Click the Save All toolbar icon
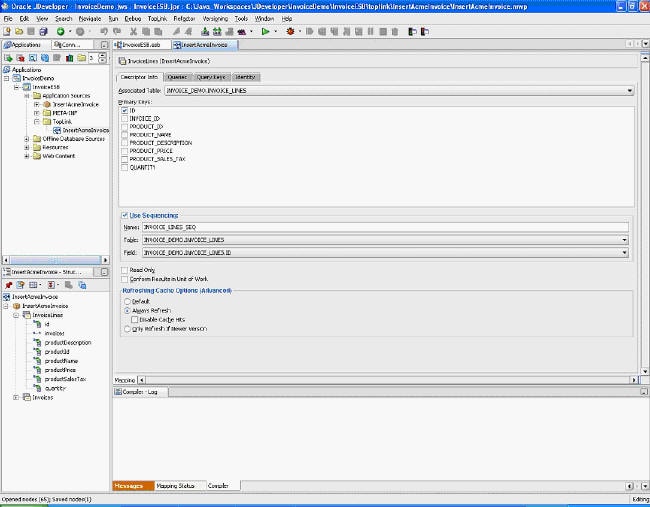Screen dimensions: 650x507 pyautogui.click(x=43, y=32)
